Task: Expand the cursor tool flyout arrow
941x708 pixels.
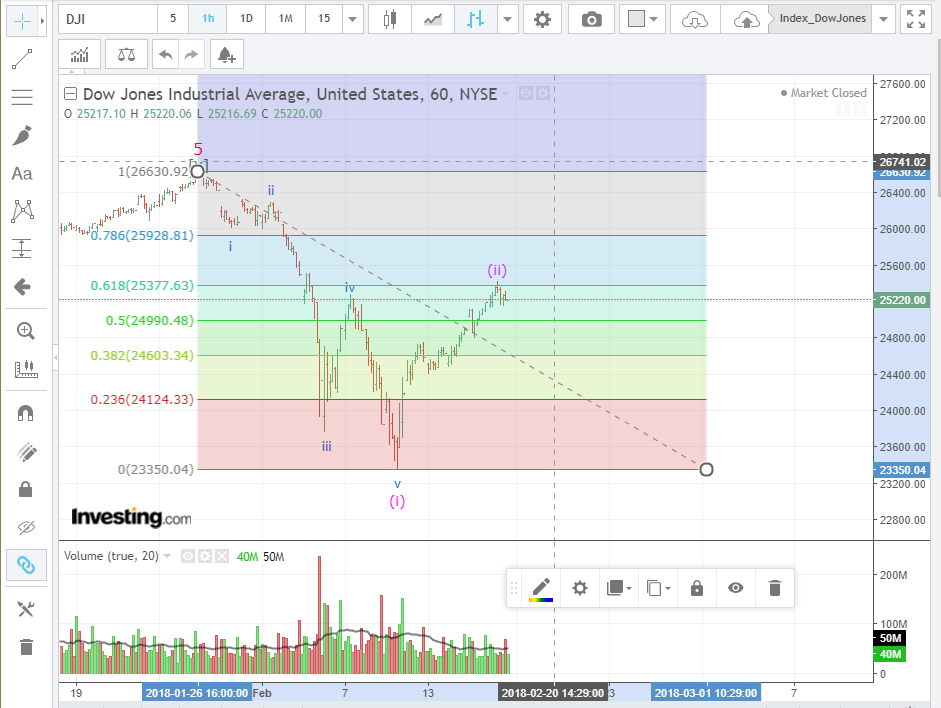Action: pyautogui.click(x=43, y=21)
